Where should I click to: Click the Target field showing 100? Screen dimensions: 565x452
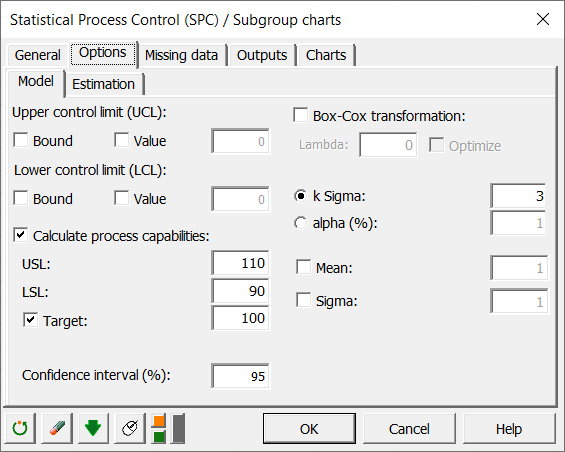[240, 318]
